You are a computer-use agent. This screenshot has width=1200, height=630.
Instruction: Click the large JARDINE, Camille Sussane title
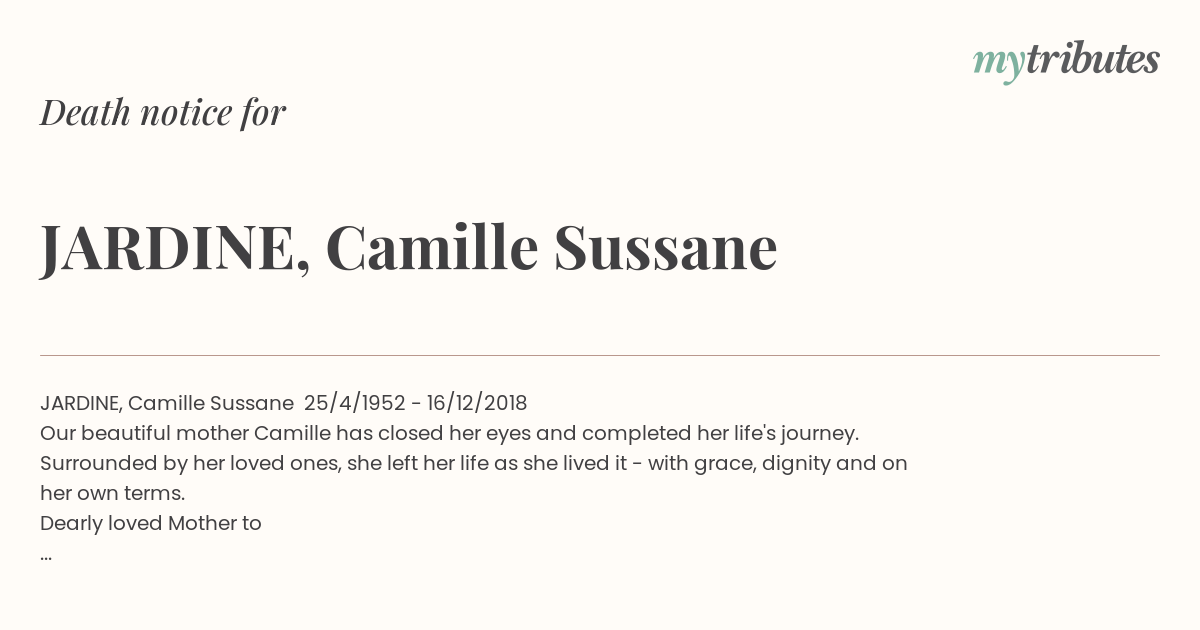pyautogui.click(x=408, y=249)
